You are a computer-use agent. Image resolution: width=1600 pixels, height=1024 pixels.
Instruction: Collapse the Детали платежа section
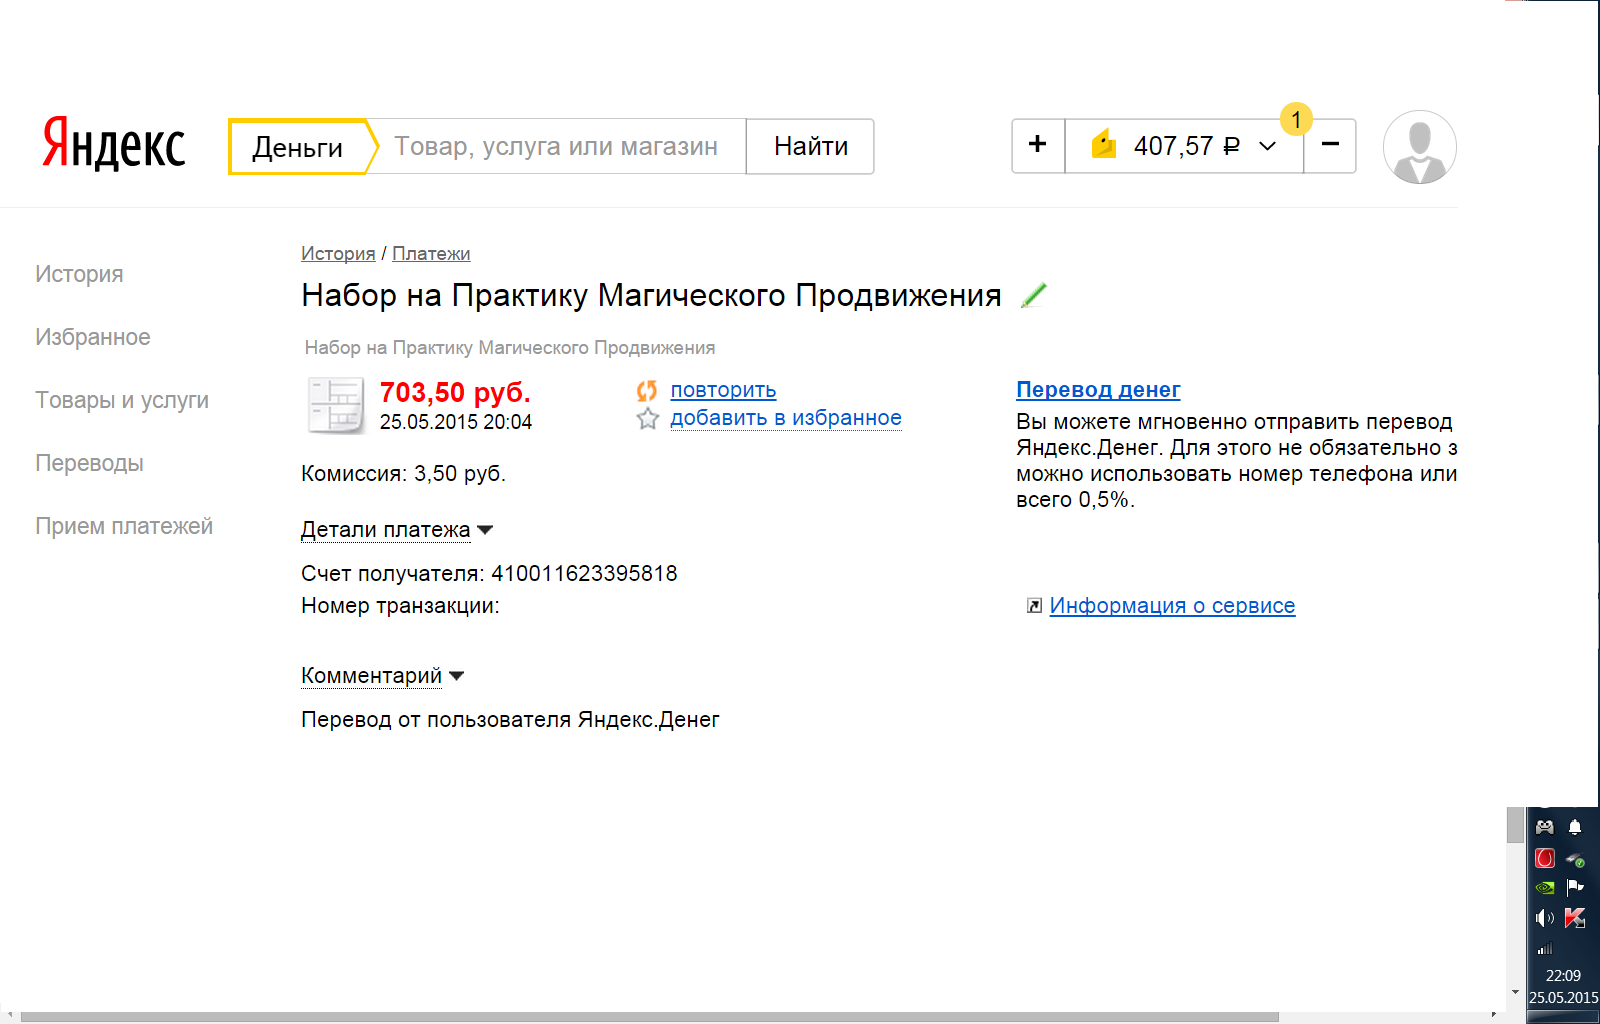pyautogui.click(x=397, y=530)
